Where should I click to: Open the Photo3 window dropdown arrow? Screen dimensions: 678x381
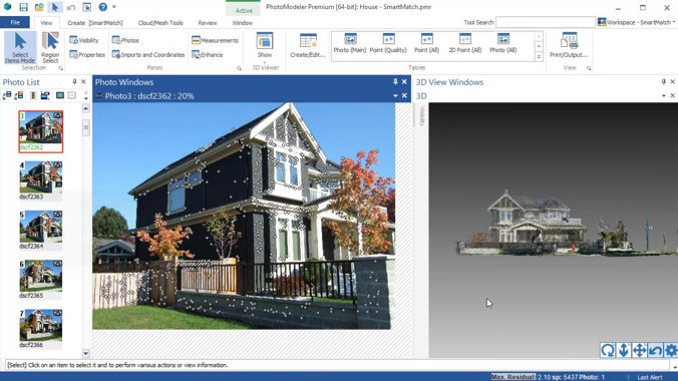(x=395, y=96)
